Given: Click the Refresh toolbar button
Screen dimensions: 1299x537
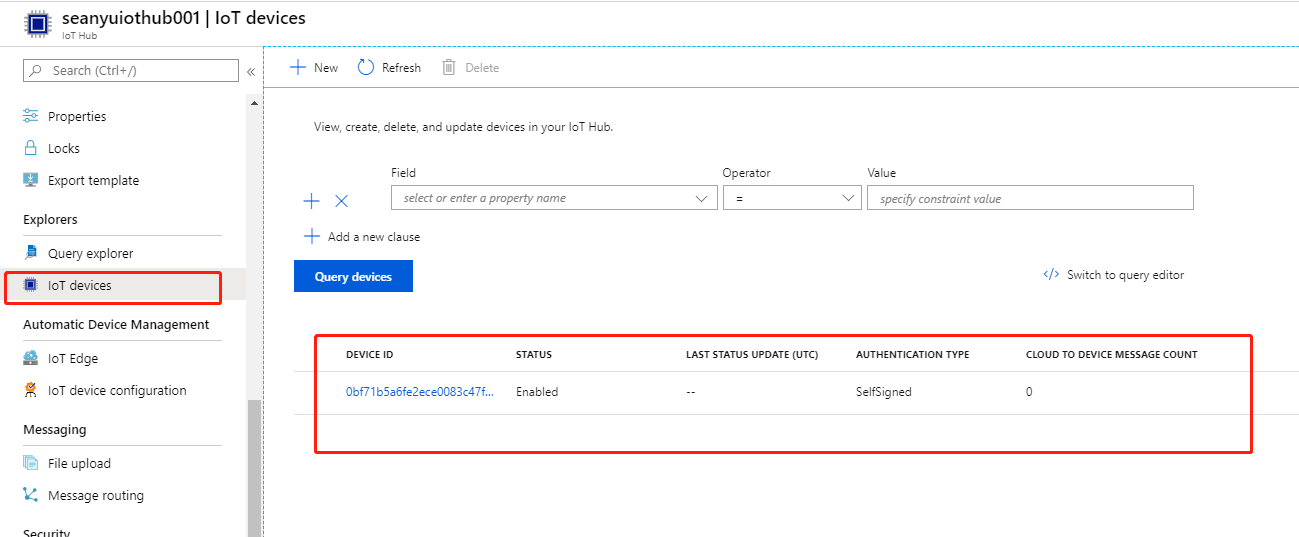Looking at the screenshot, I should [389, 67].
